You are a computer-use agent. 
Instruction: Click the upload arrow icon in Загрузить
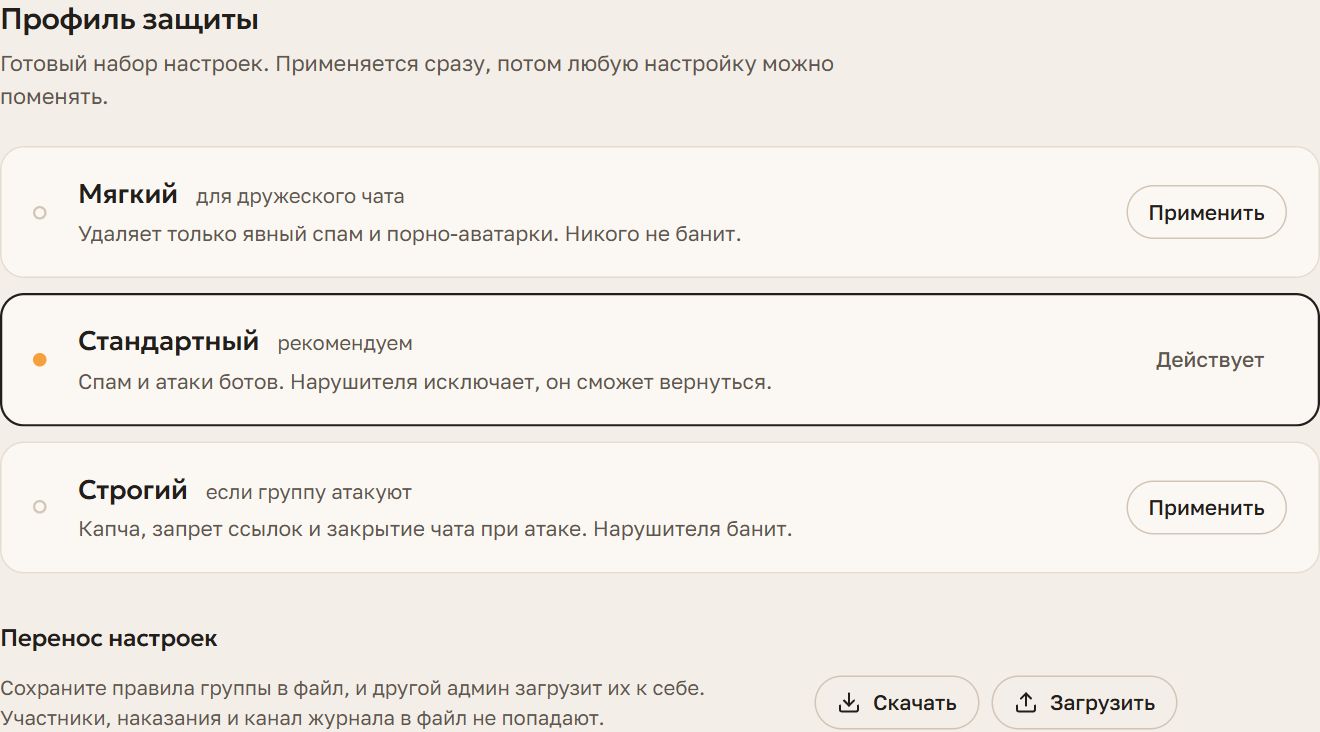(x=1026, y=703)
